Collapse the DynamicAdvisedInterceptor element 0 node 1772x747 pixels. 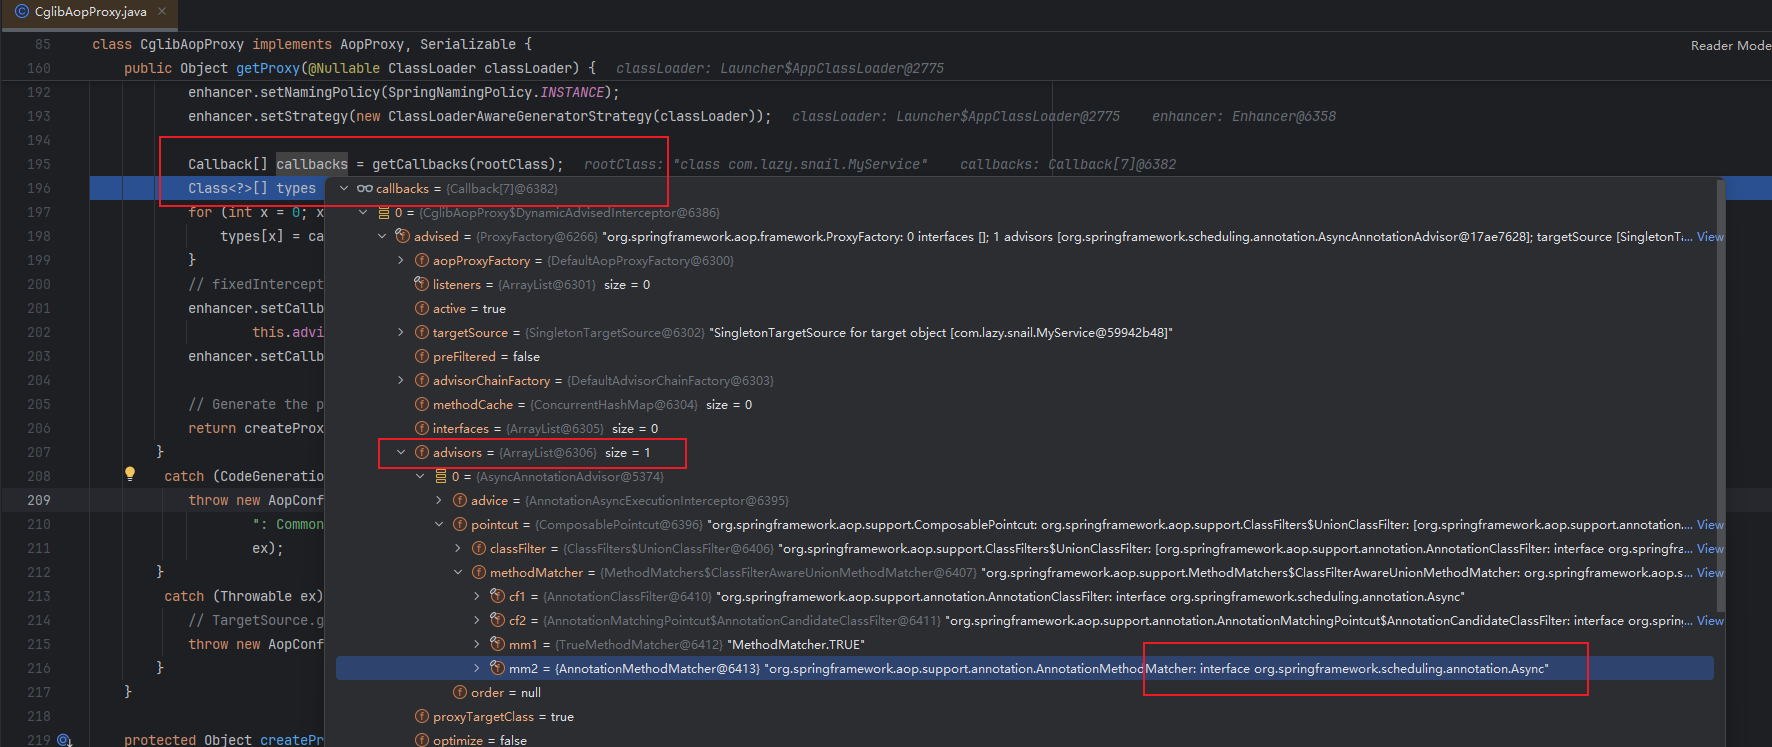[x=363, y=212]
